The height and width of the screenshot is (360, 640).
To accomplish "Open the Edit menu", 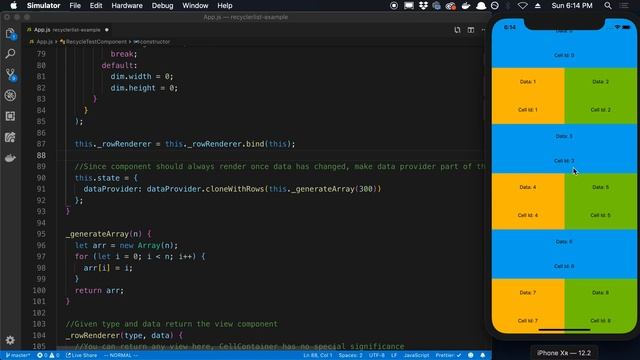I will 96,6.
